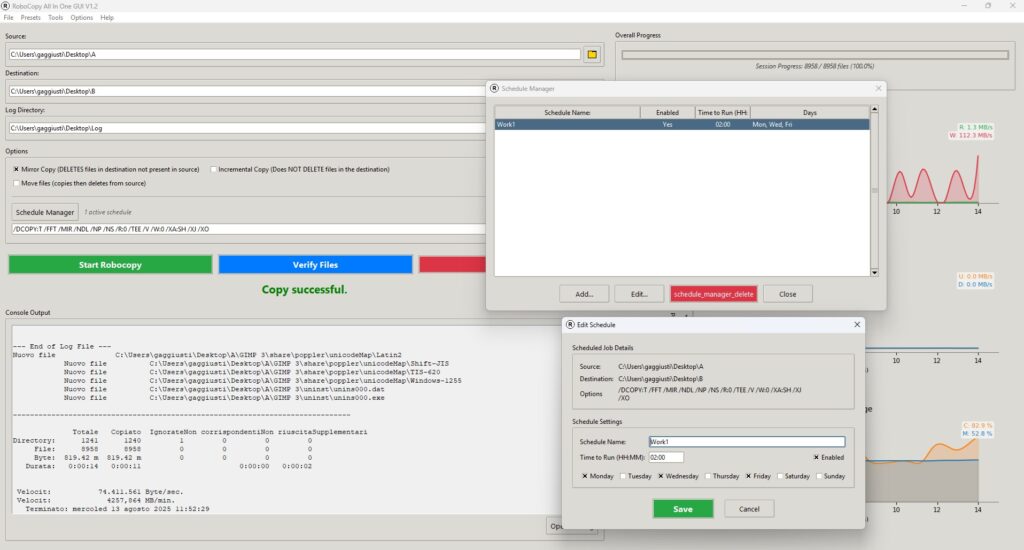Click the Days column header

click(x=810, y=112)
